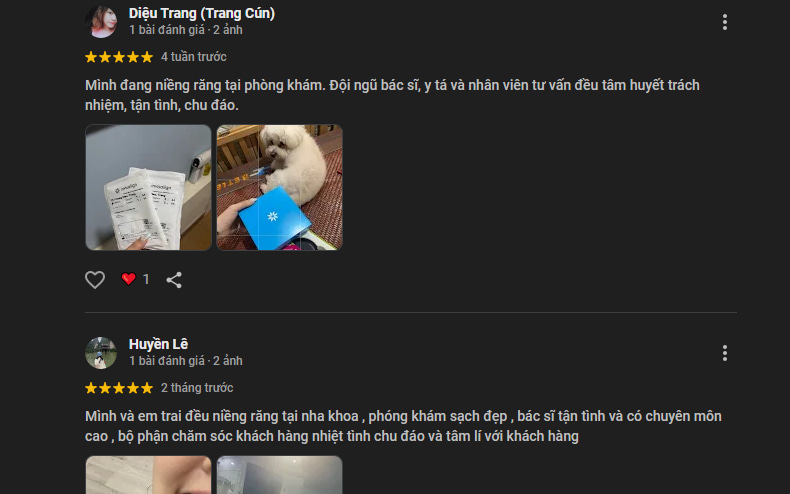
Task: Click the five-star rating on Huyền Lê's review
Action: coord(119,388)
